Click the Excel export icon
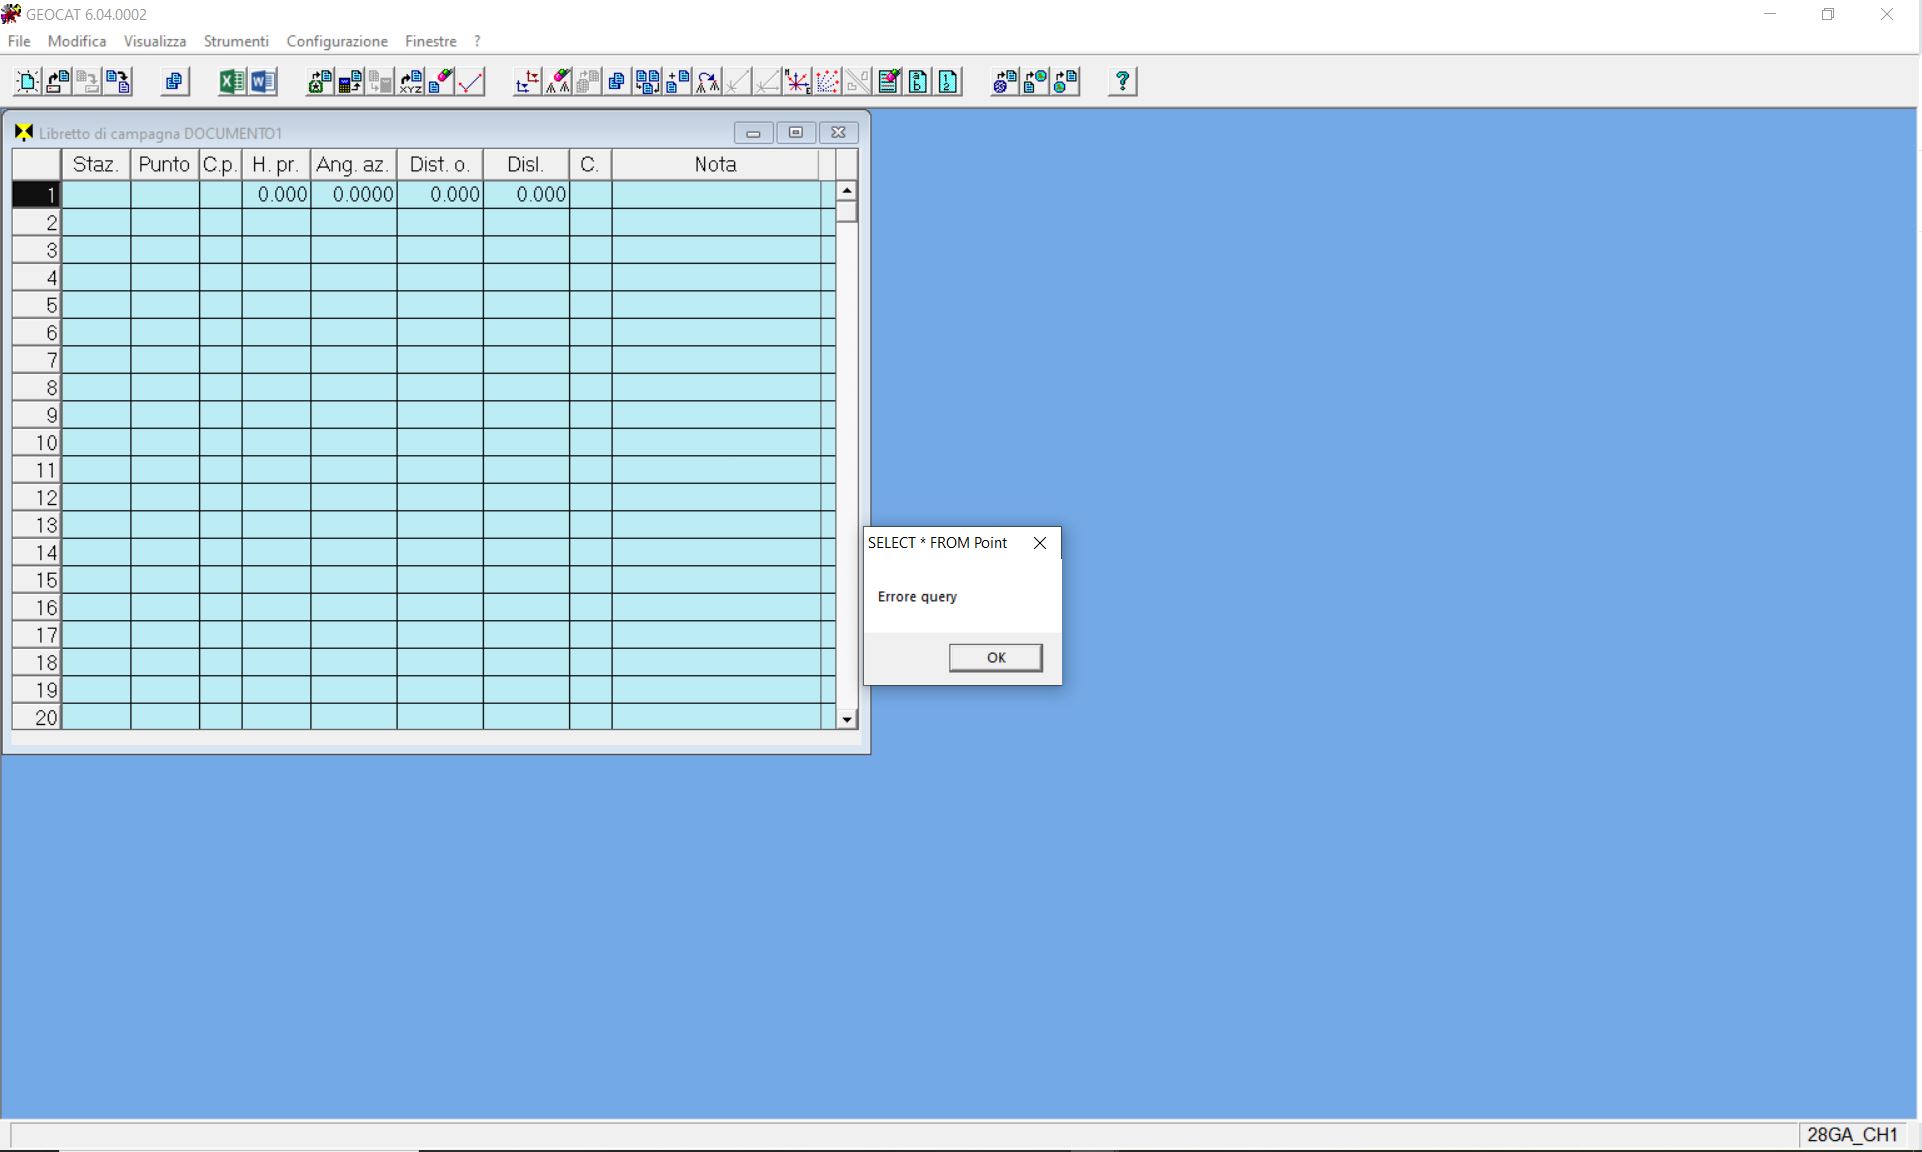This screenshot has width=1922, height=1152. 232,82
